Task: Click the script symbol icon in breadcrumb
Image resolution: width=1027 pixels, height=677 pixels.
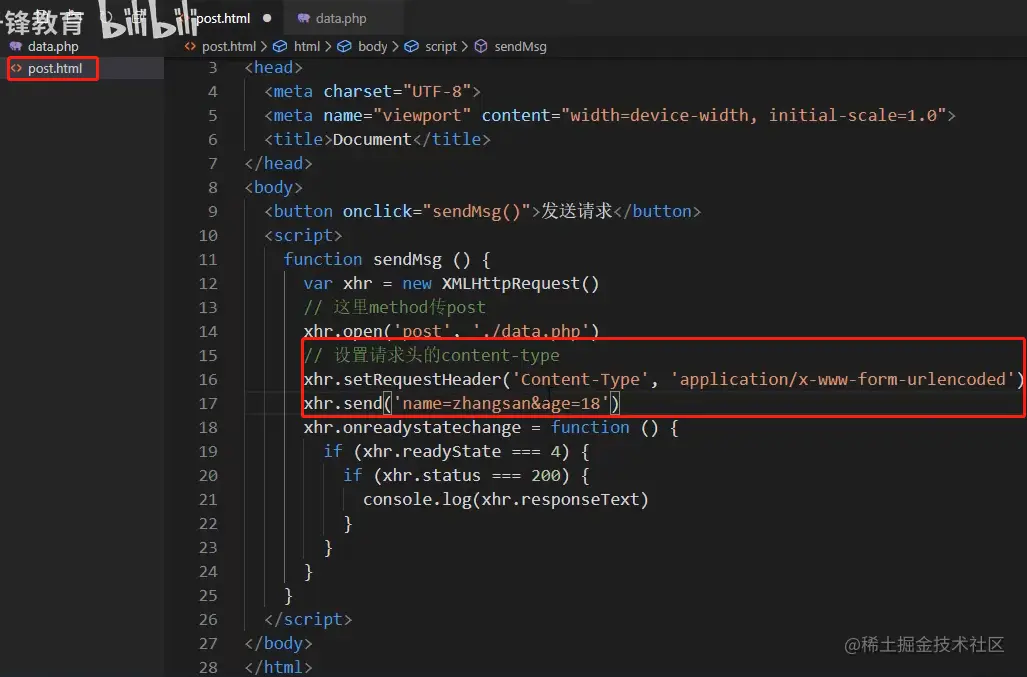Action: [x=411, y=46]
